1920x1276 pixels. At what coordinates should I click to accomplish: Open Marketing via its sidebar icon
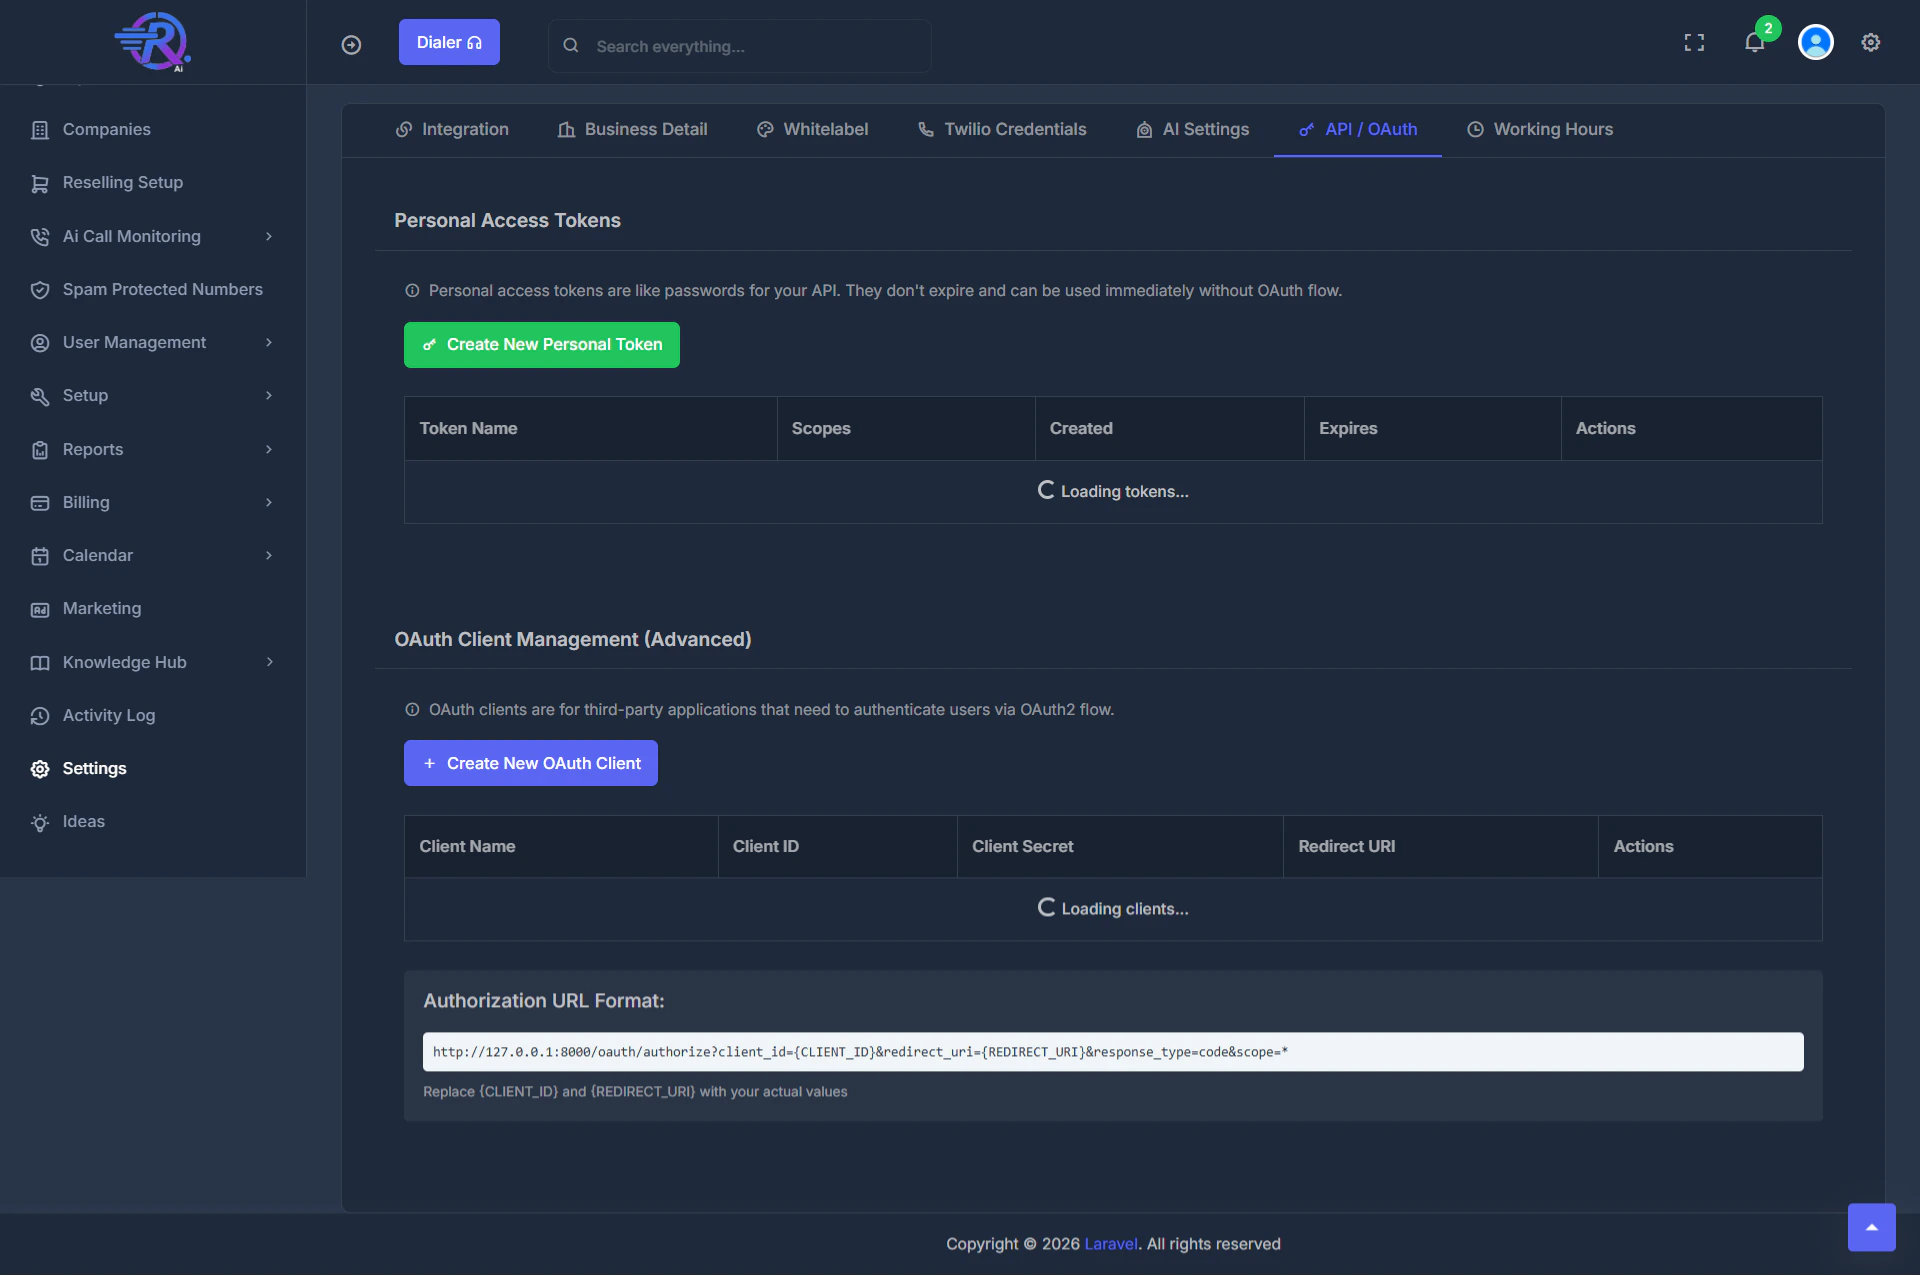pos(39,608)
